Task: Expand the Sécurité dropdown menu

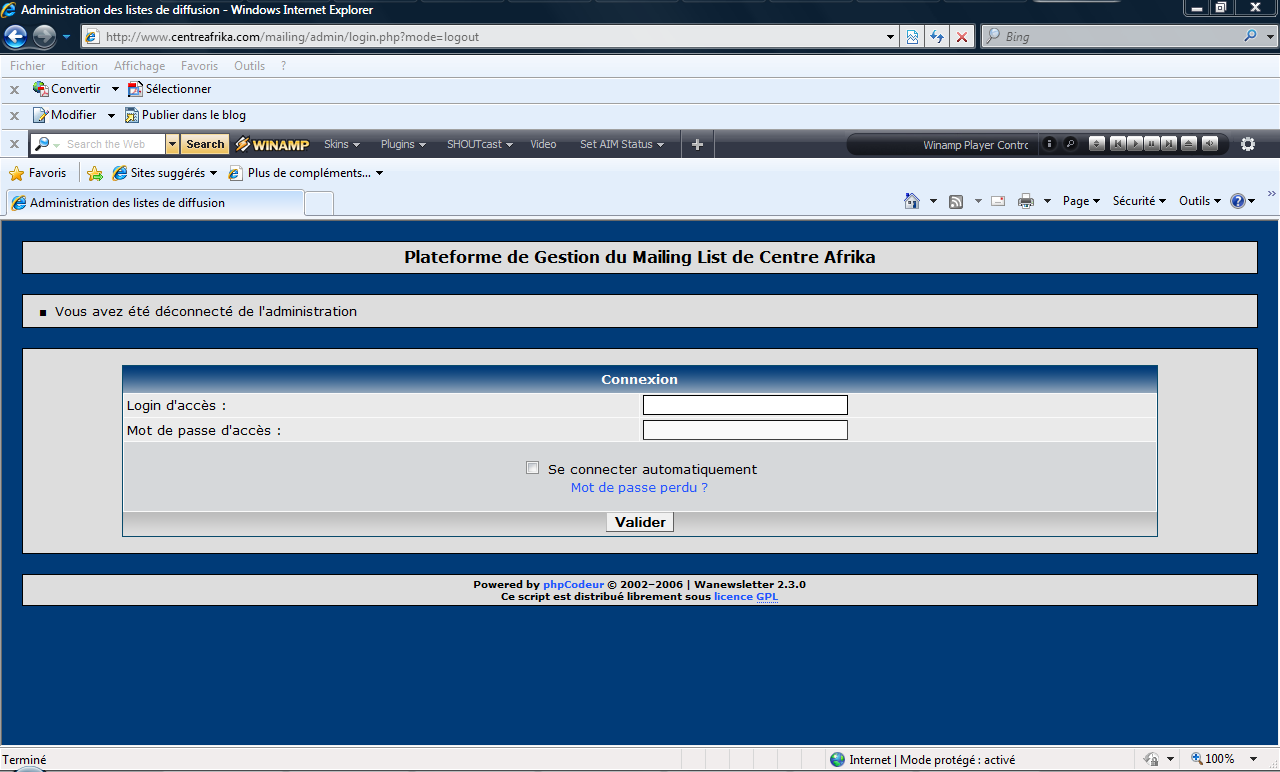Action: pyautogui.click(x=1140, y=201)
